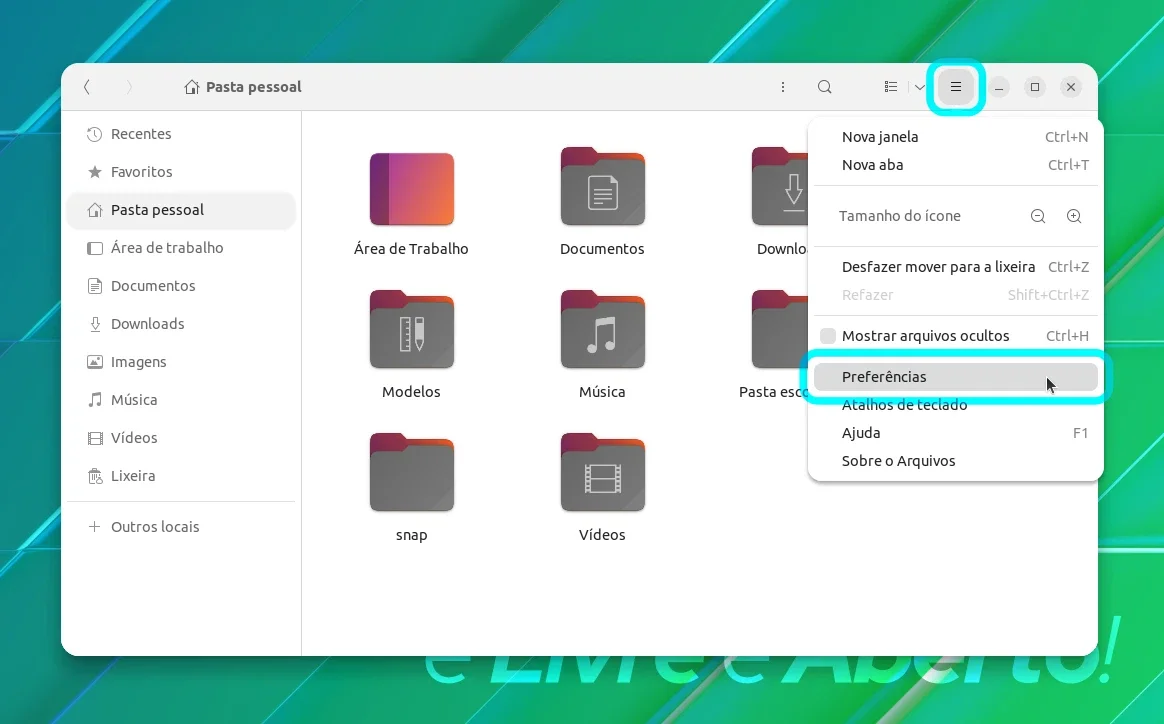Screen dimensions: 1164x724
Task: Zoom out icon size with minus button
Action: coord(1038,216)
